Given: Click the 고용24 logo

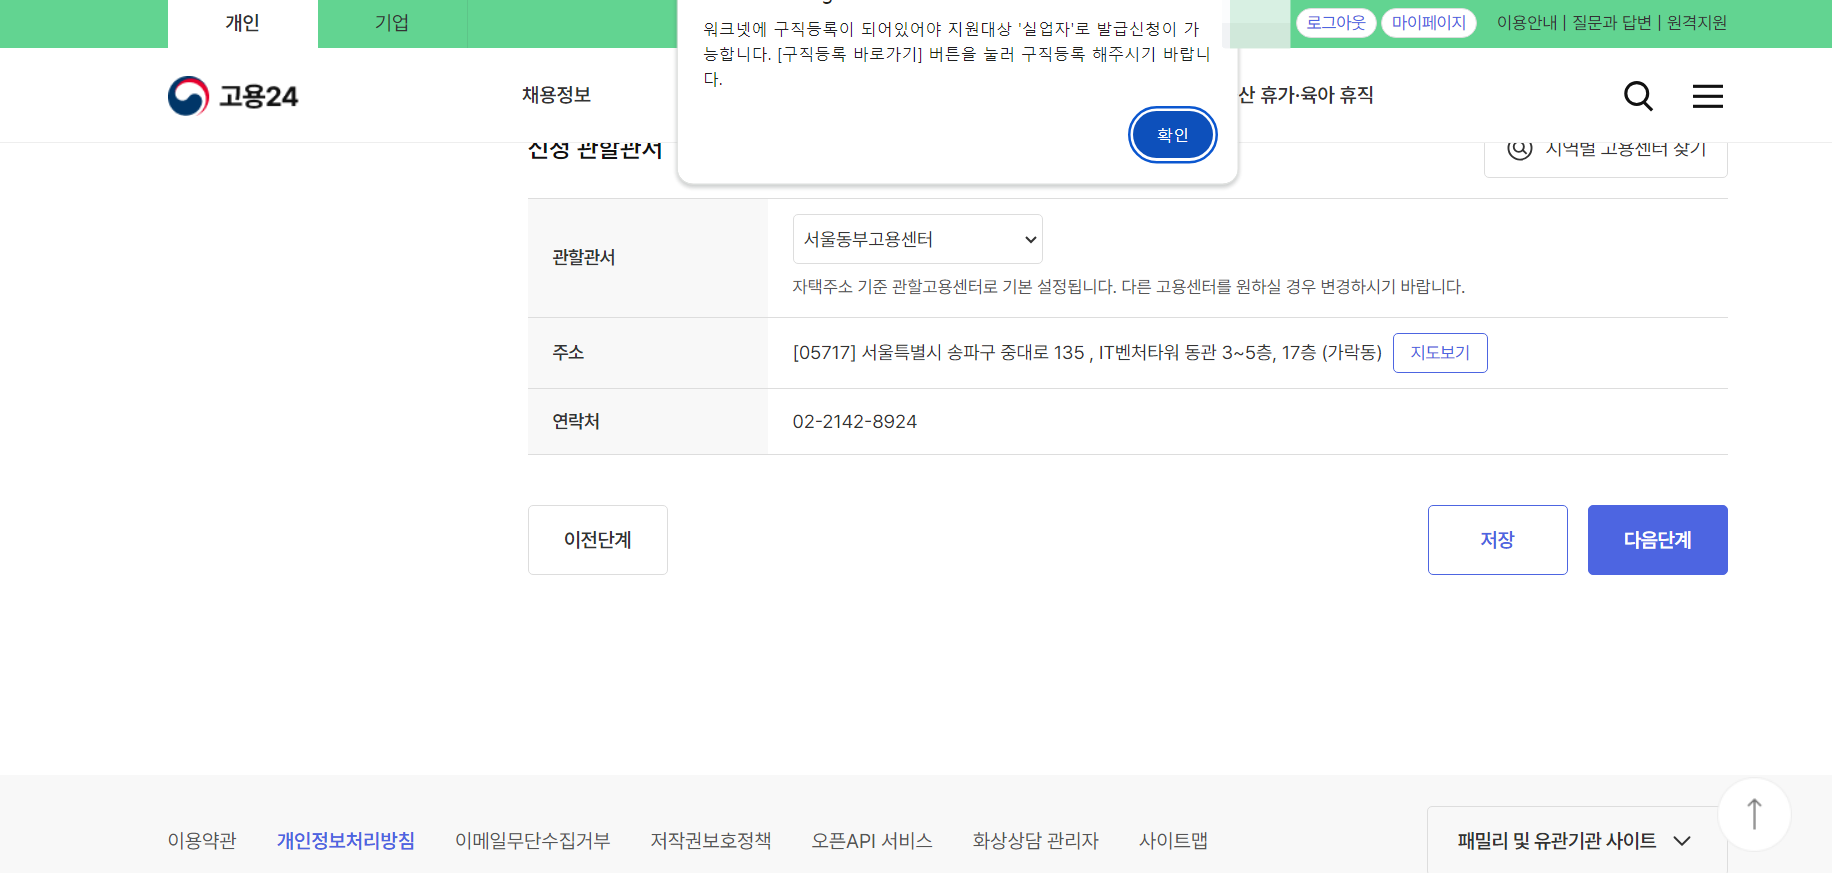Looking at the screenshot, I should [x=233, y=96].
